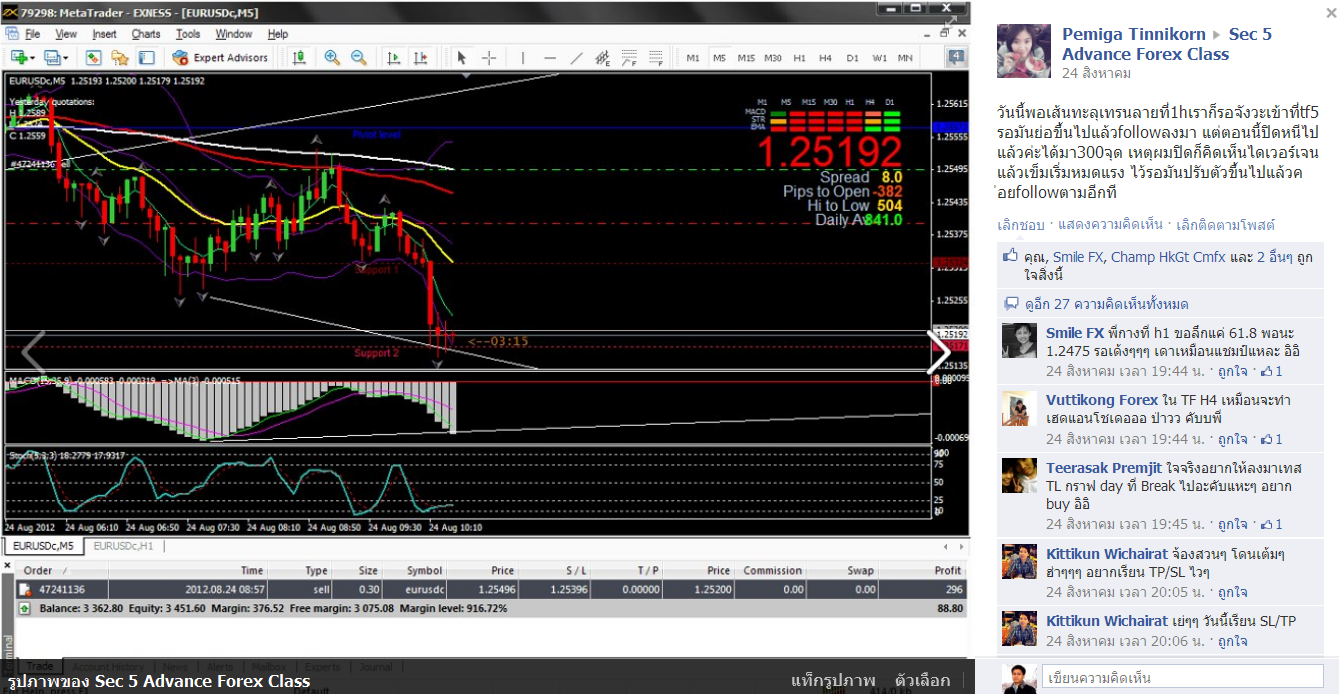Select the vertical line drawing tool
The image size is (1339, 694).
pos(521,58)
